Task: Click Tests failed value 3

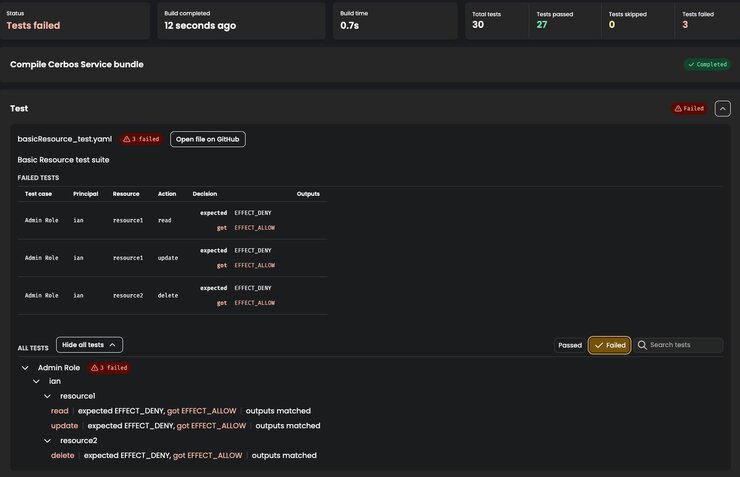Action: click(x=685, y=25)
